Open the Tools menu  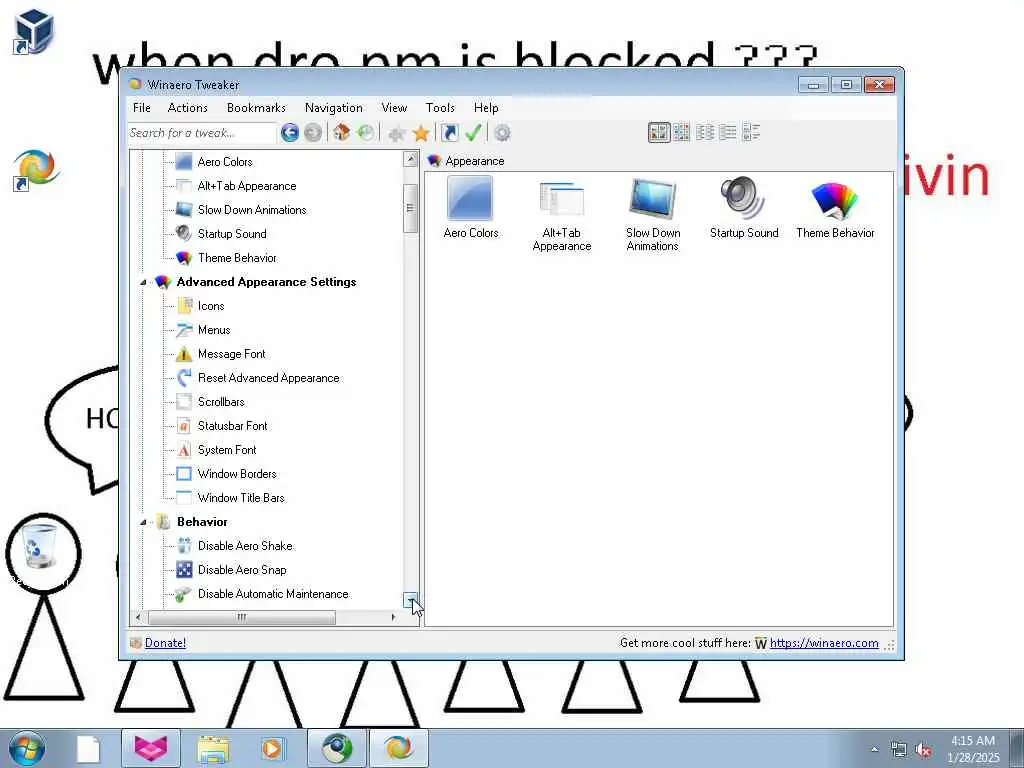tap(440, 108)
